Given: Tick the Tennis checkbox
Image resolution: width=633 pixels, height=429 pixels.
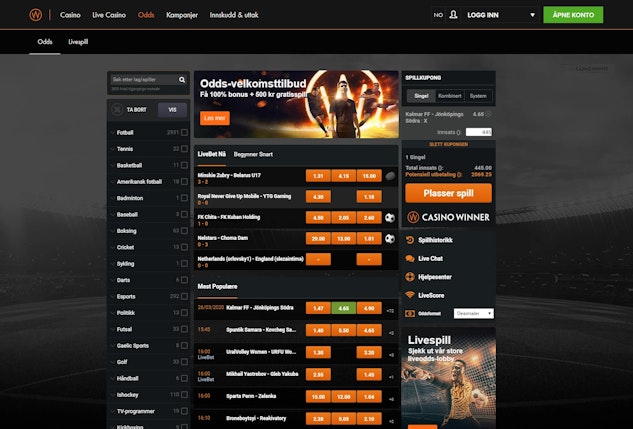Looking at the screenshot, I should pyautogui.click(x=184, y=149).
